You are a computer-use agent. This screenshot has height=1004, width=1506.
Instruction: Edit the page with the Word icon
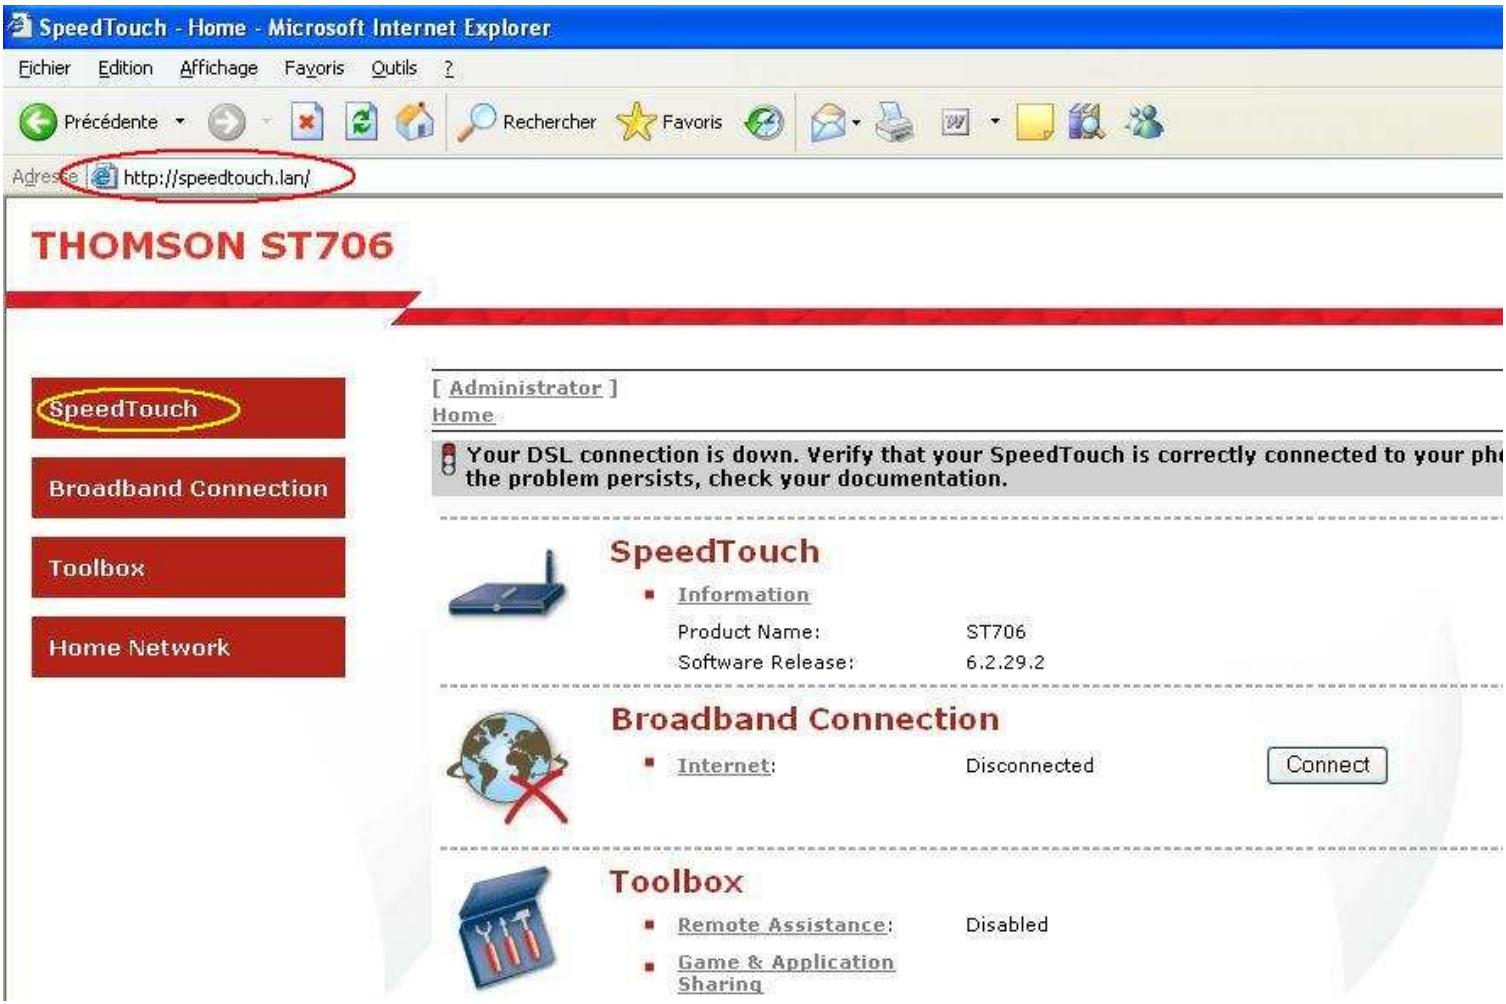[956, 122]
